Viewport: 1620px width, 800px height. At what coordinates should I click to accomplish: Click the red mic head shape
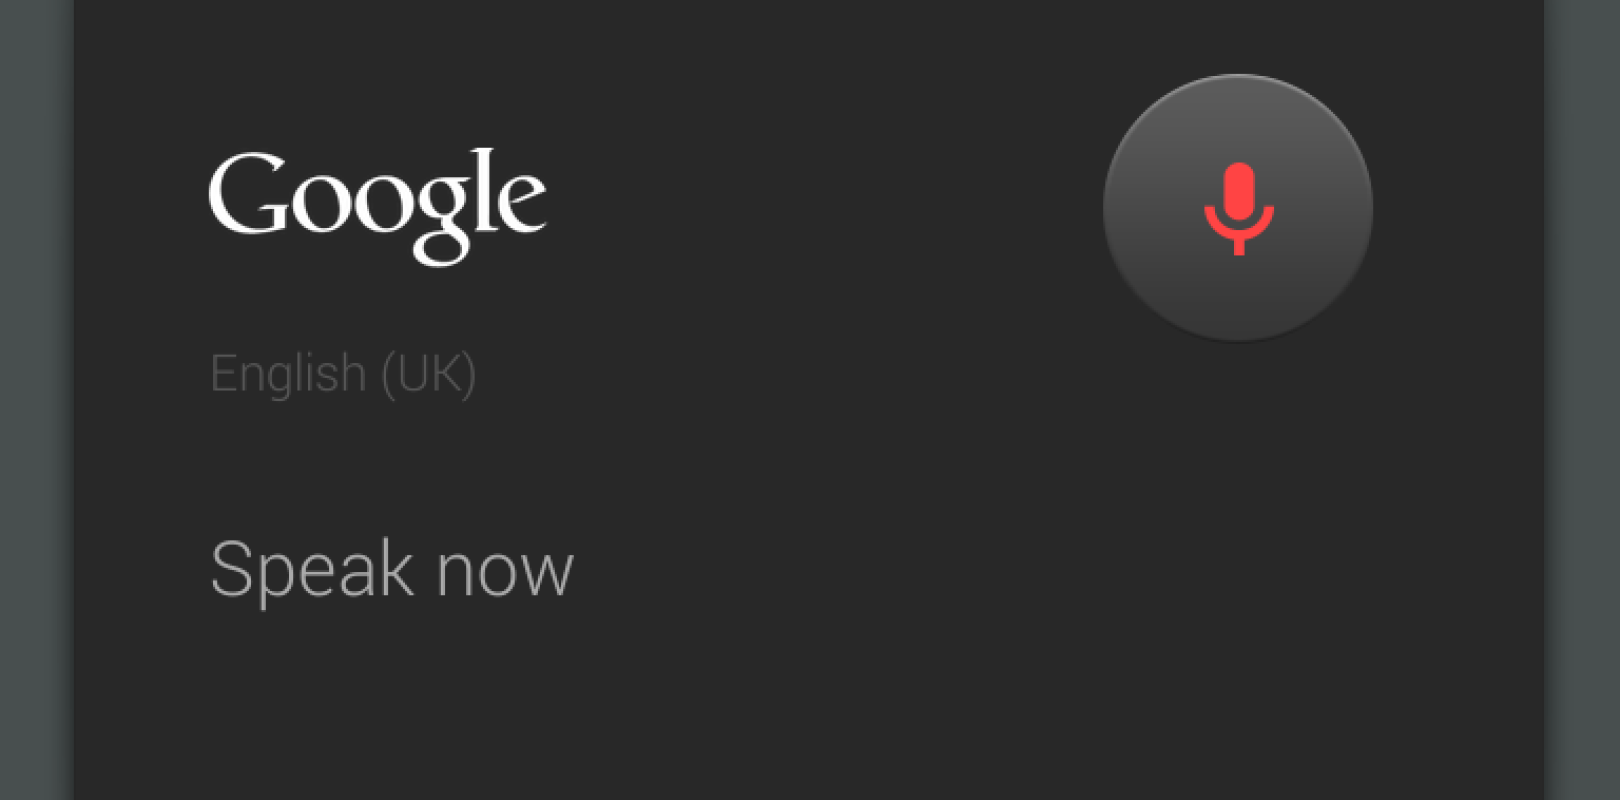tap(1238, 192)
